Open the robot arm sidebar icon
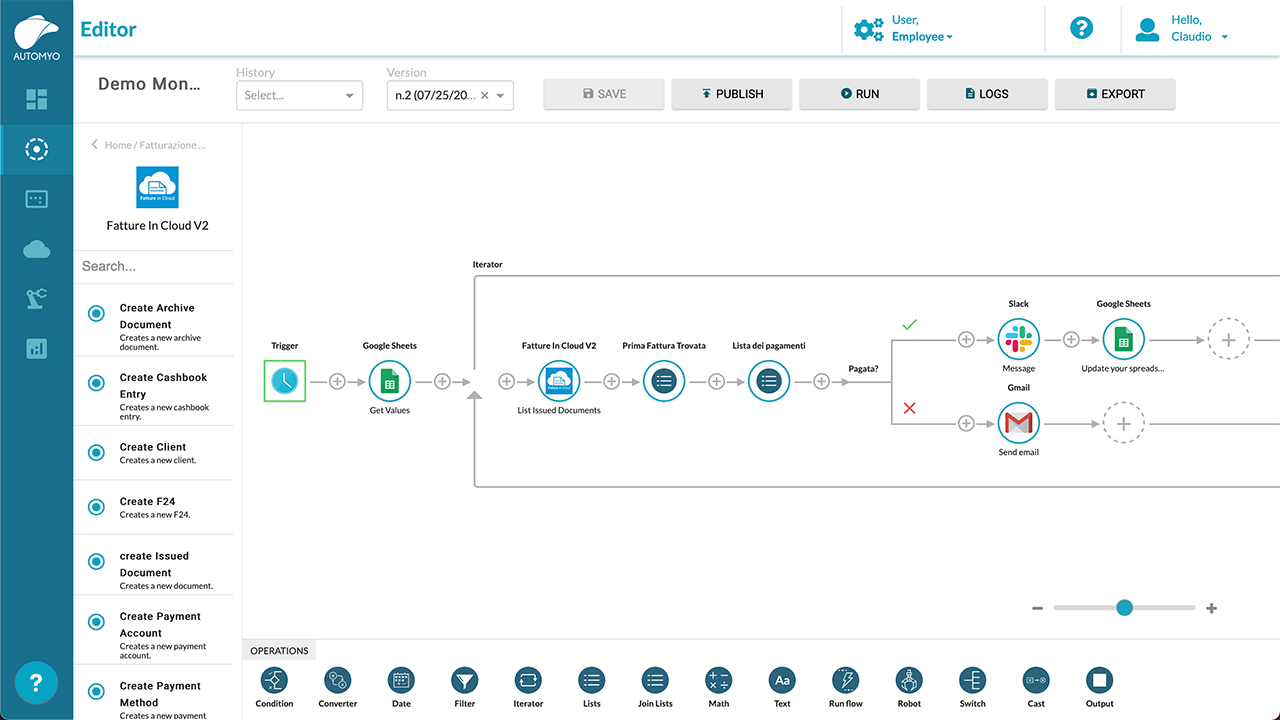The height and width of the screenshot is (720, 1280). pos(37,298)
